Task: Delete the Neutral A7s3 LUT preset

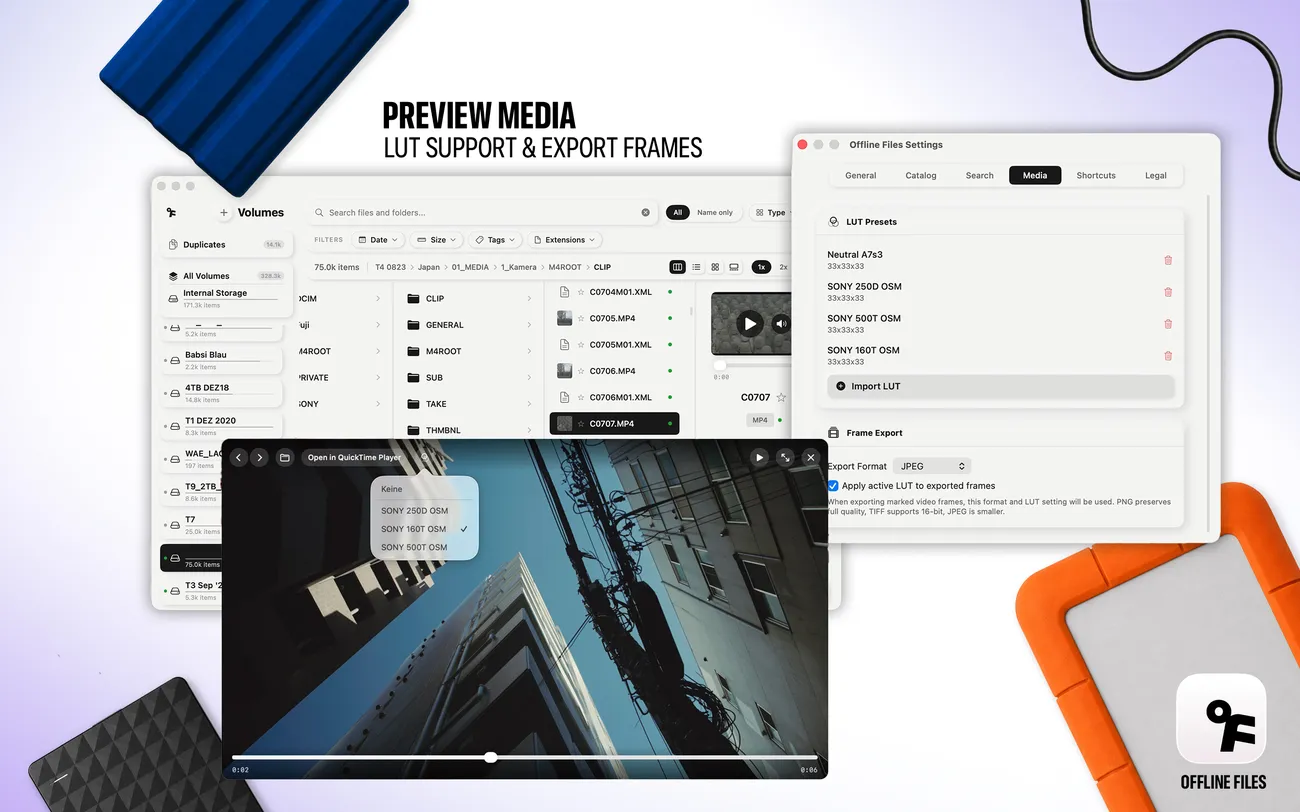Action: [x=1168, y=260]
